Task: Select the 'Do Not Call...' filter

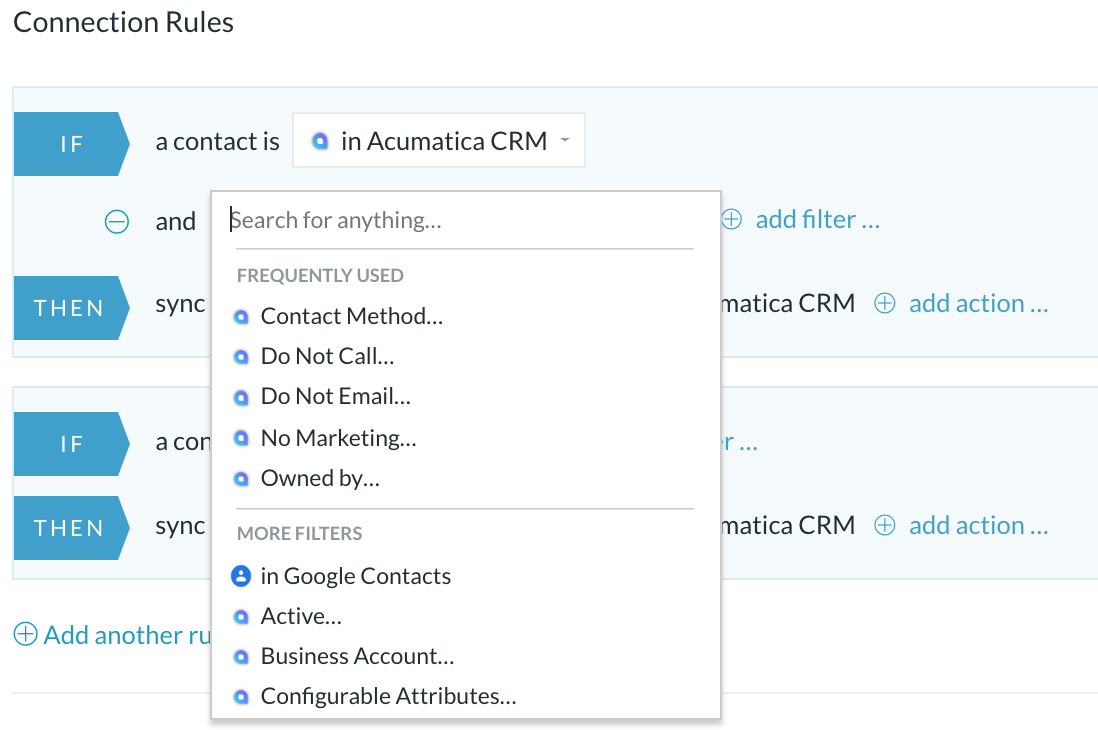Action: 327,356
